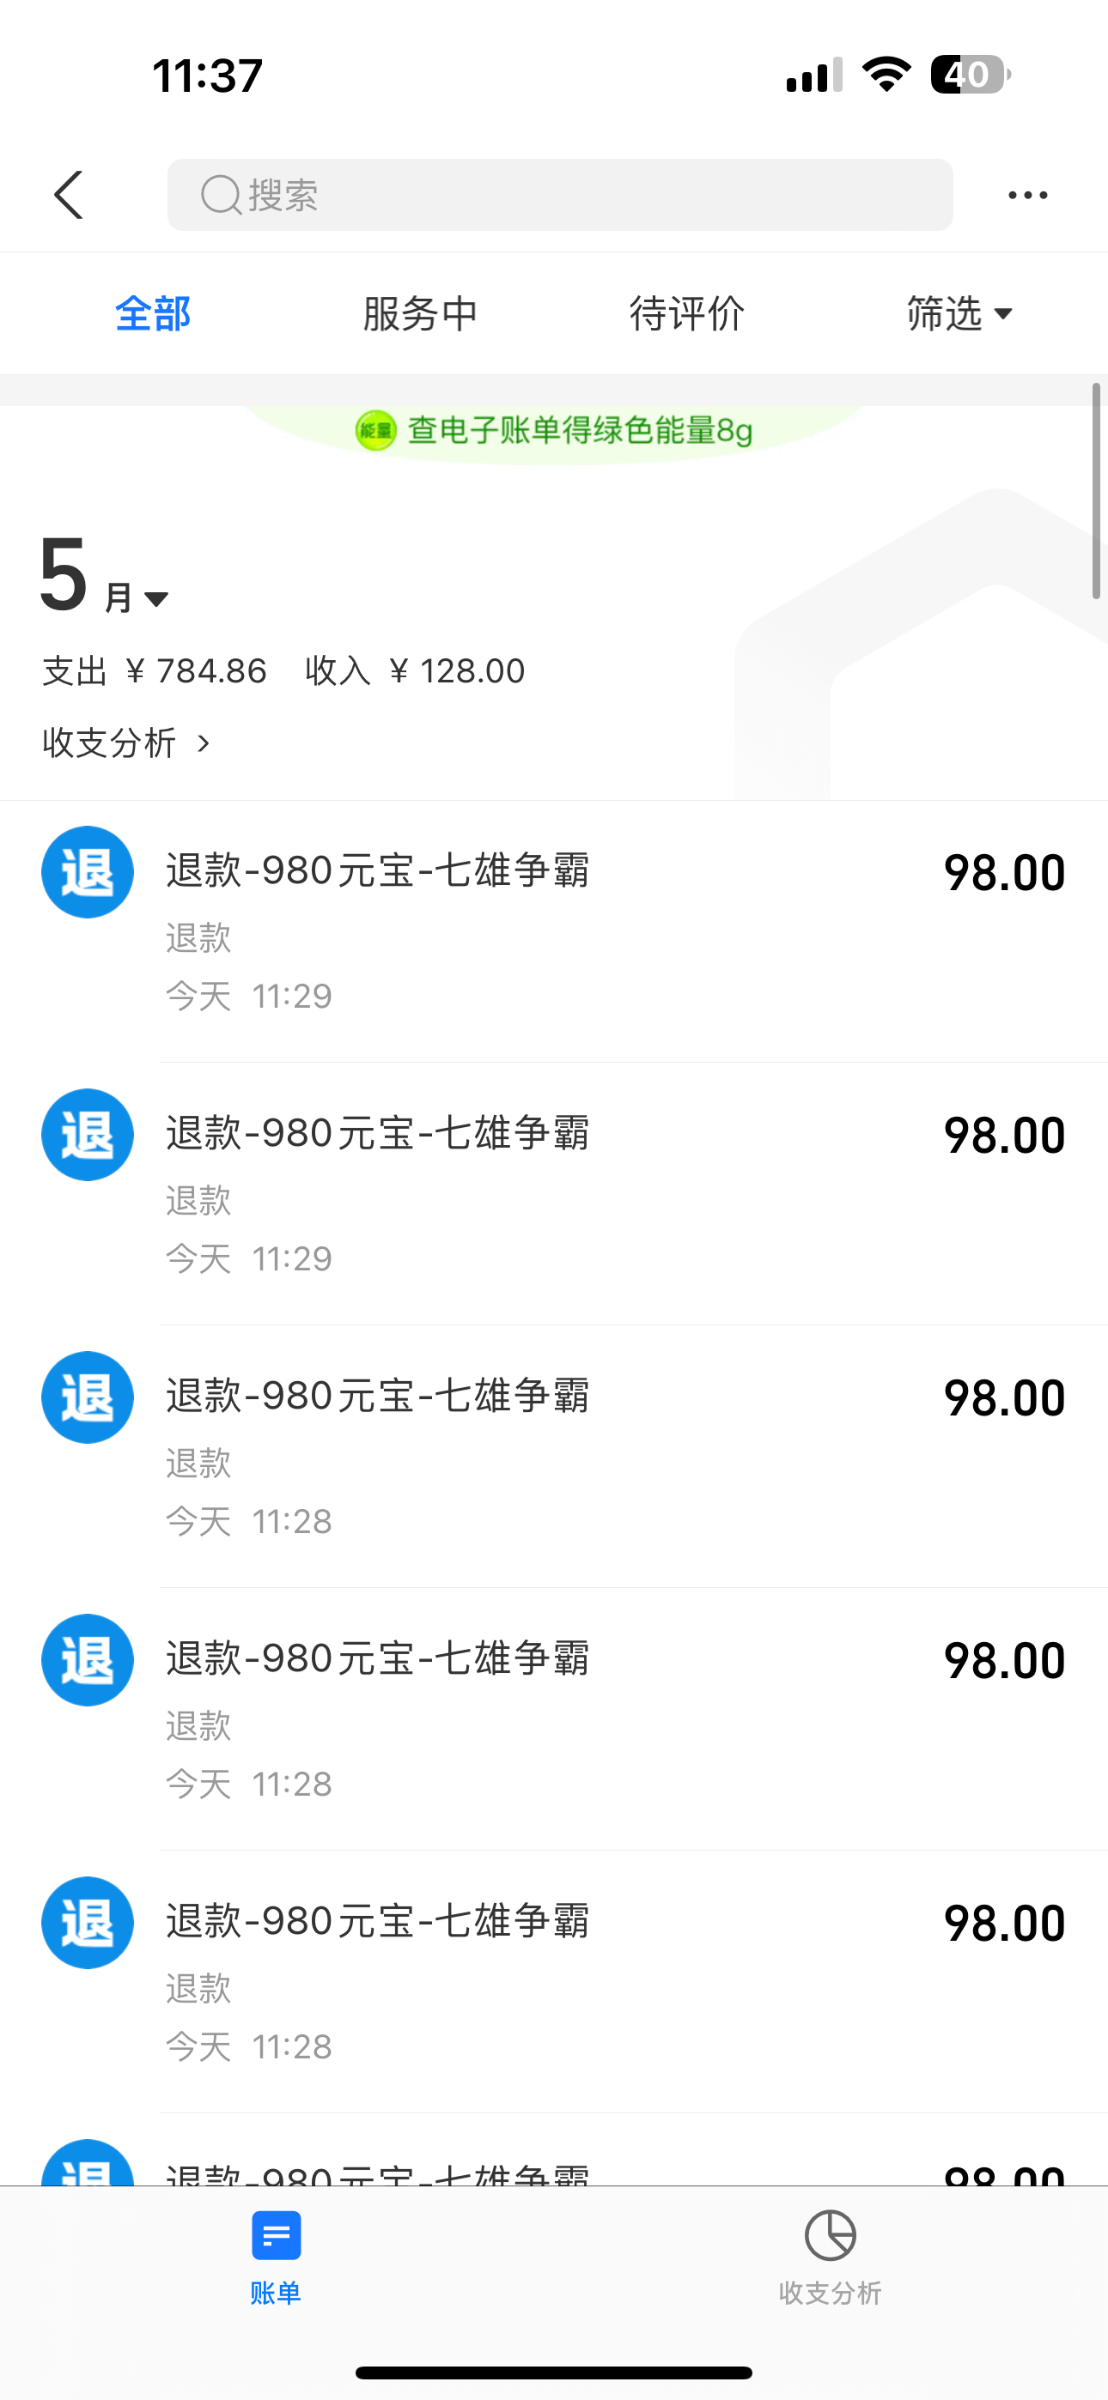The image size is (1108, 2400).
Task: Tap refund icon of first 11:29 transaction
Action: click(x=87, y=872)
